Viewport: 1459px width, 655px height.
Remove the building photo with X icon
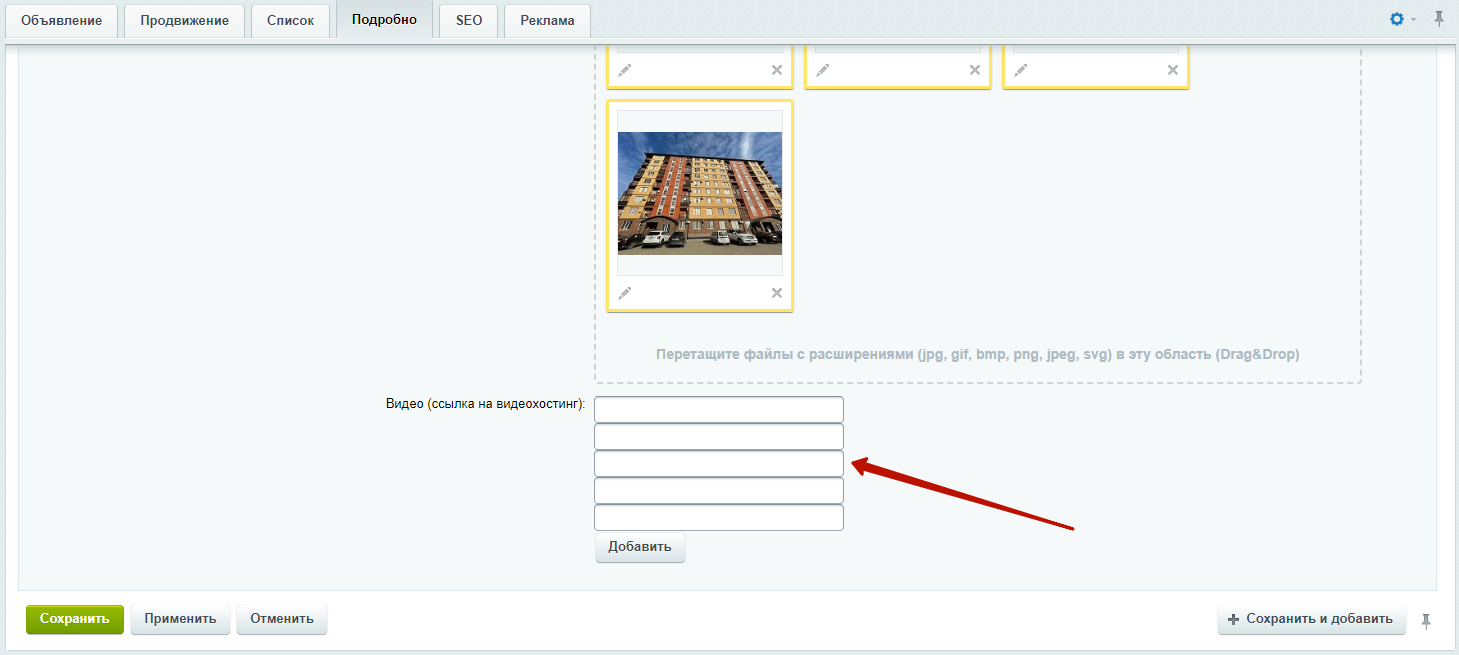coord(776,293)
